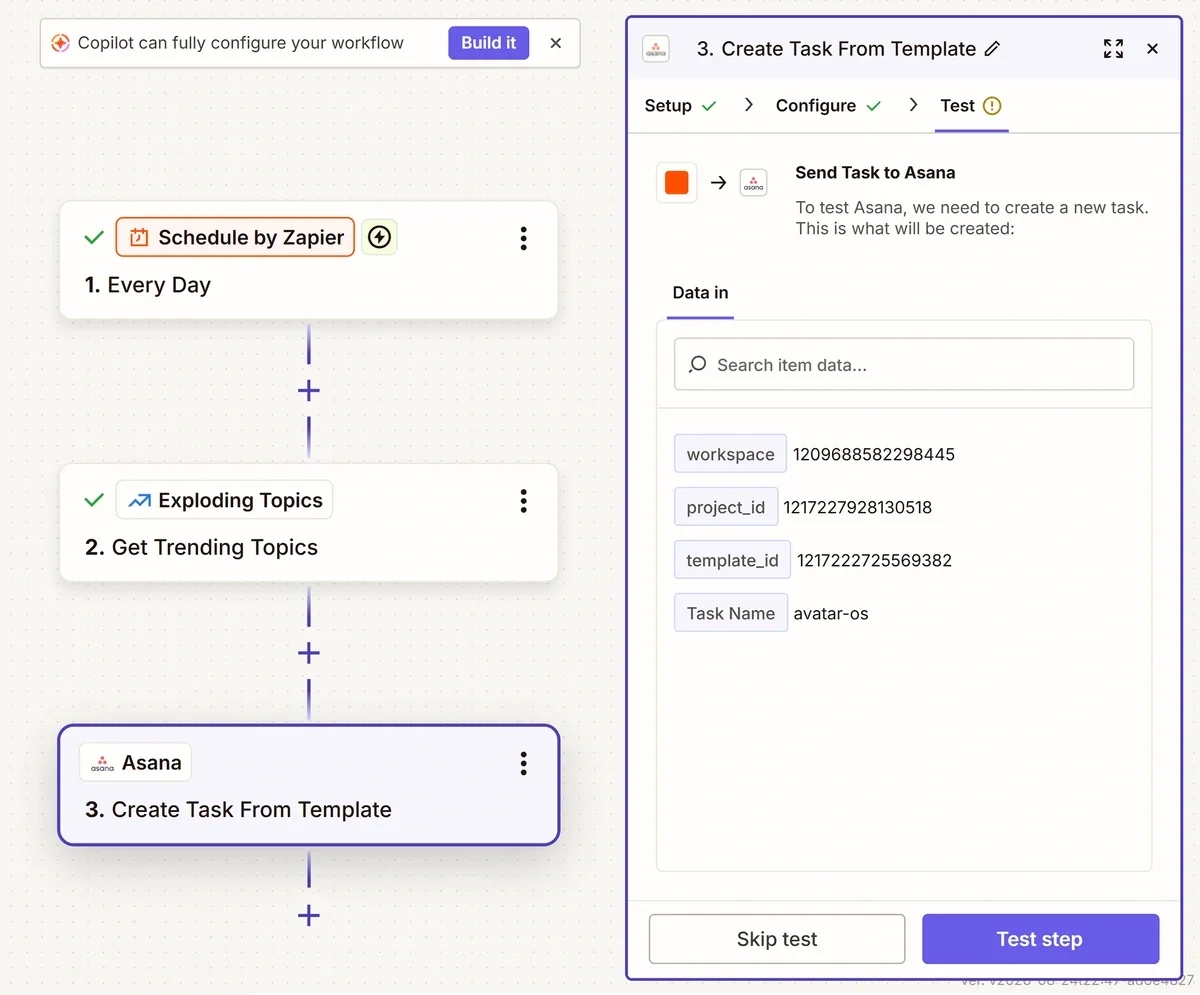Select the avatar-os task name value

[x=831, y=614]
